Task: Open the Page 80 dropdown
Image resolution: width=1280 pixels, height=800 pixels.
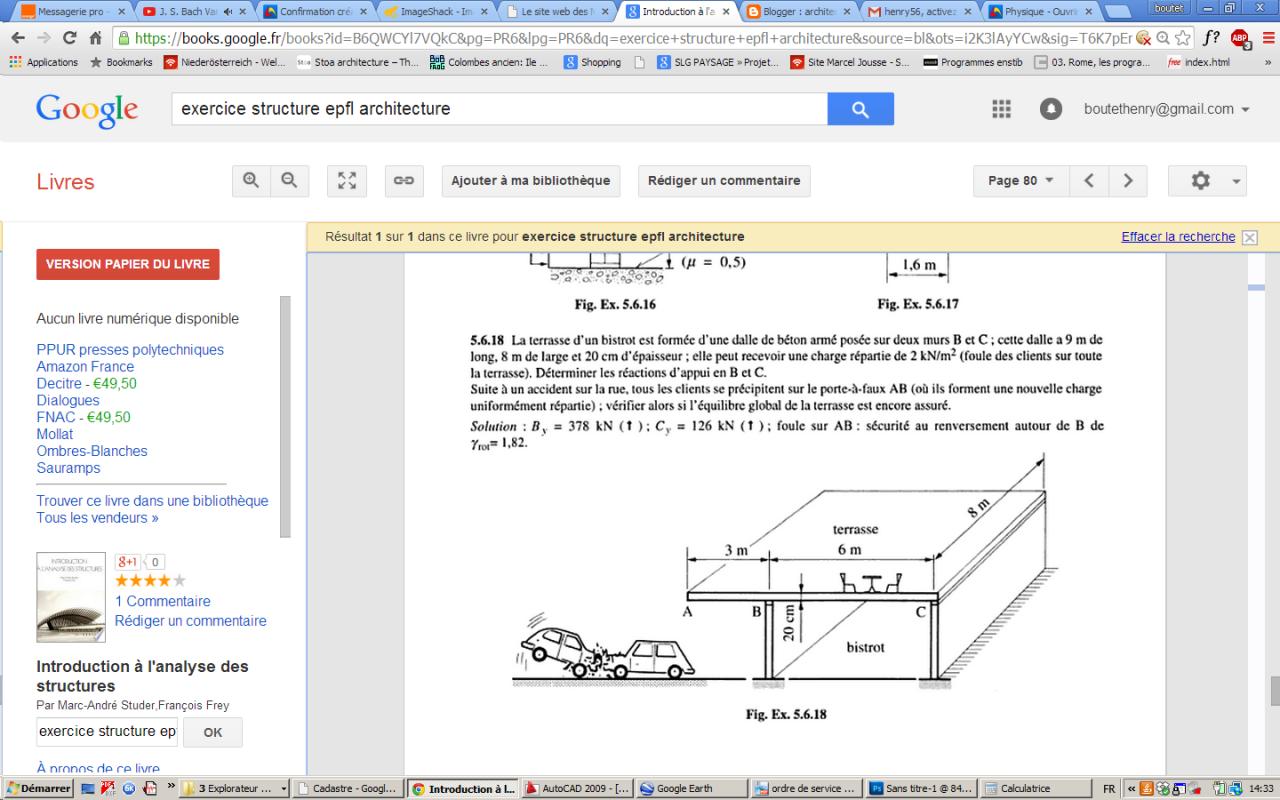Action: click(1021, 181)
